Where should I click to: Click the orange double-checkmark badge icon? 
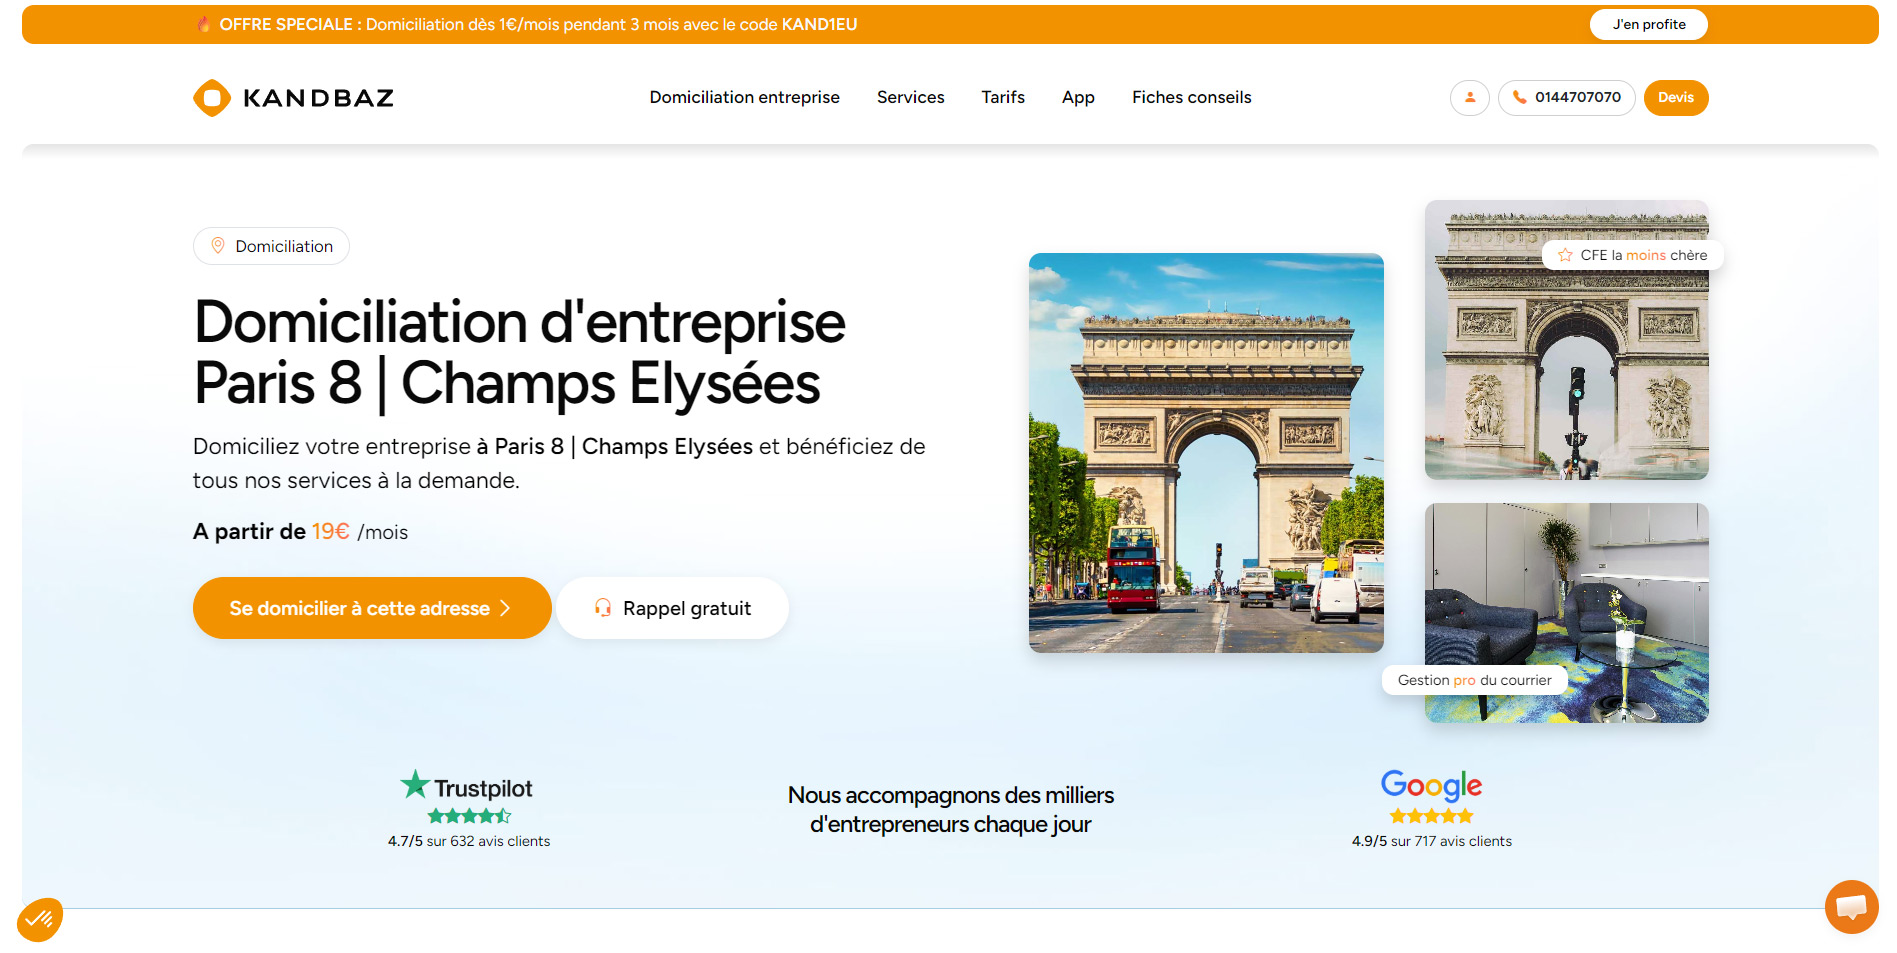coord(40,918)
